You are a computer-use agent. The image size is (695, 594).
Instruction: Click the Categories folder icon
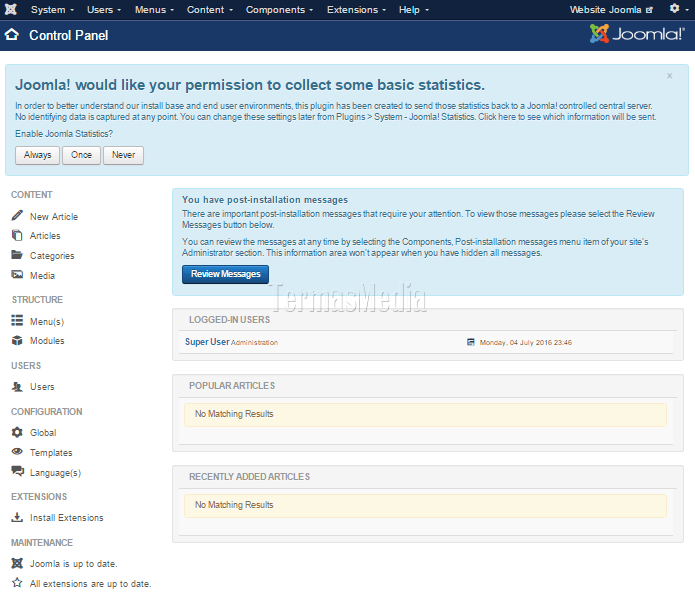pyautogui.click(x=17, y=254)
